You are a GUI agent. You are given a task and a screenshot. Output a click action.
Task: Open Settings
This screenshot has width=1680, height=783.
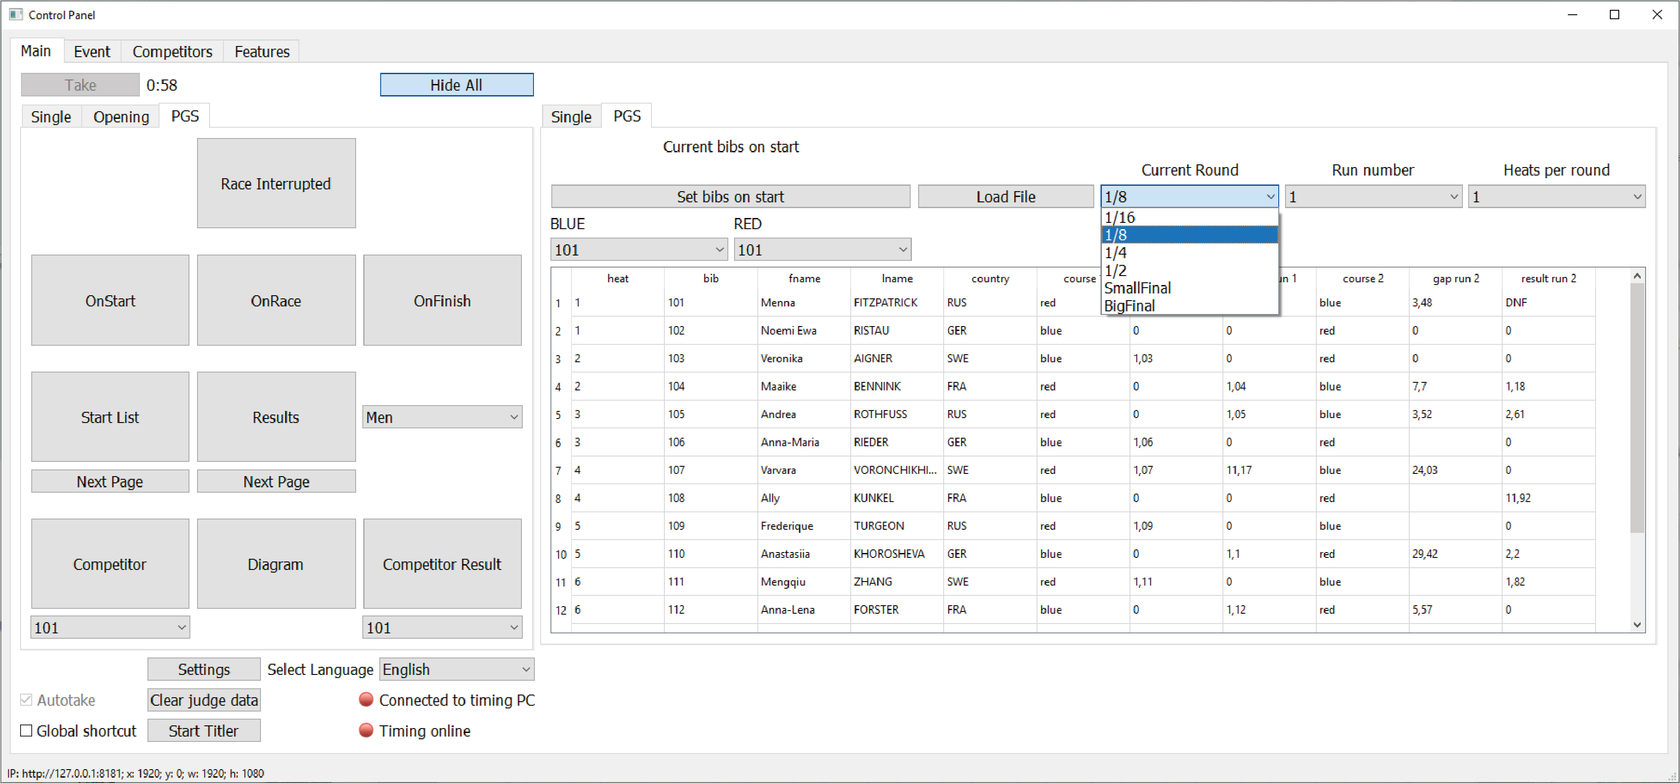coord(204,670)
